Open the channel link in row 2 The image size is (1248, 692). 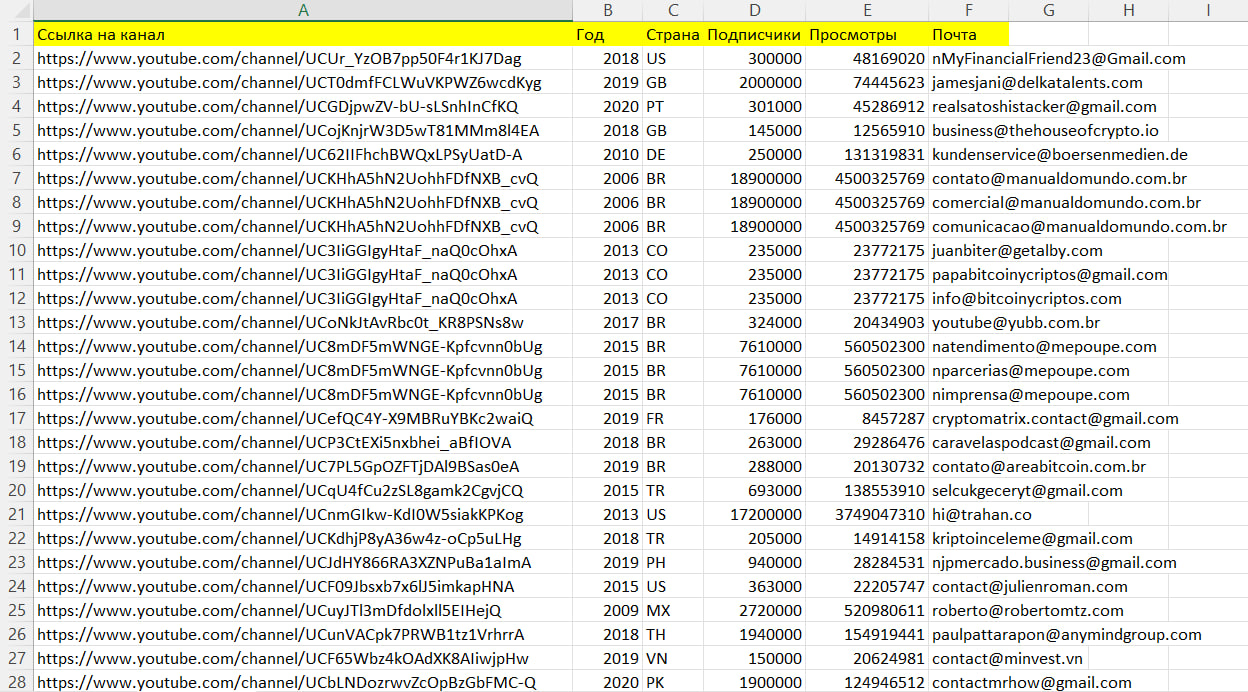279,58
